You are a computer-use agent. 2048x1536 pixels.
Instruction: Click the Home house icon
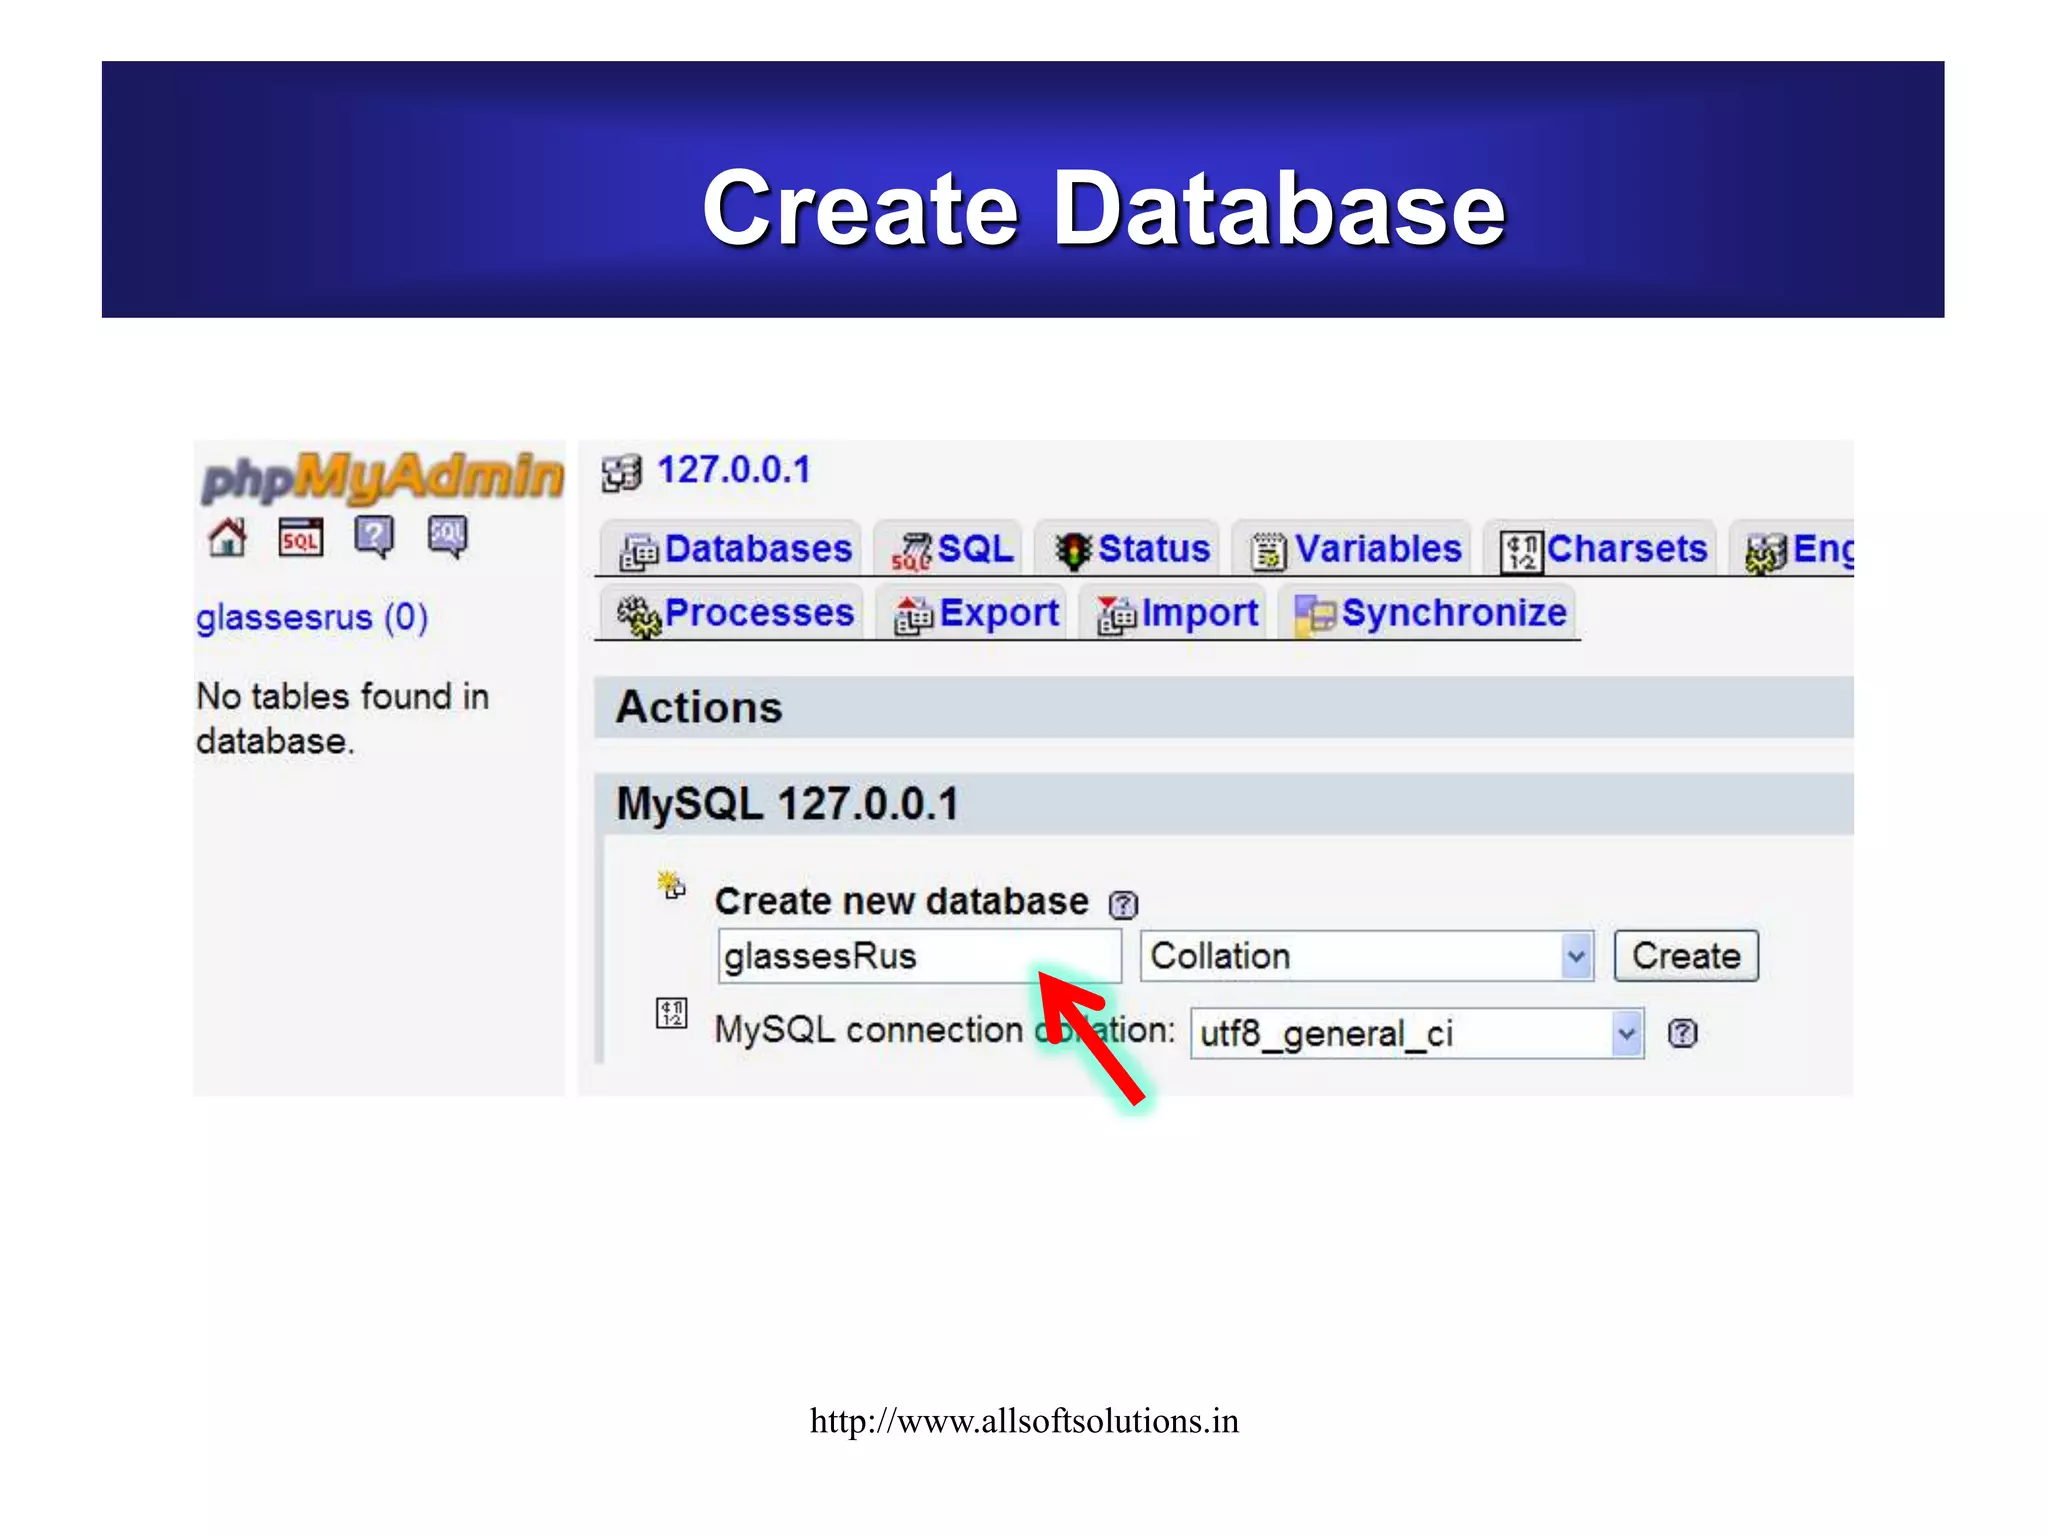(x=227, y=538)
